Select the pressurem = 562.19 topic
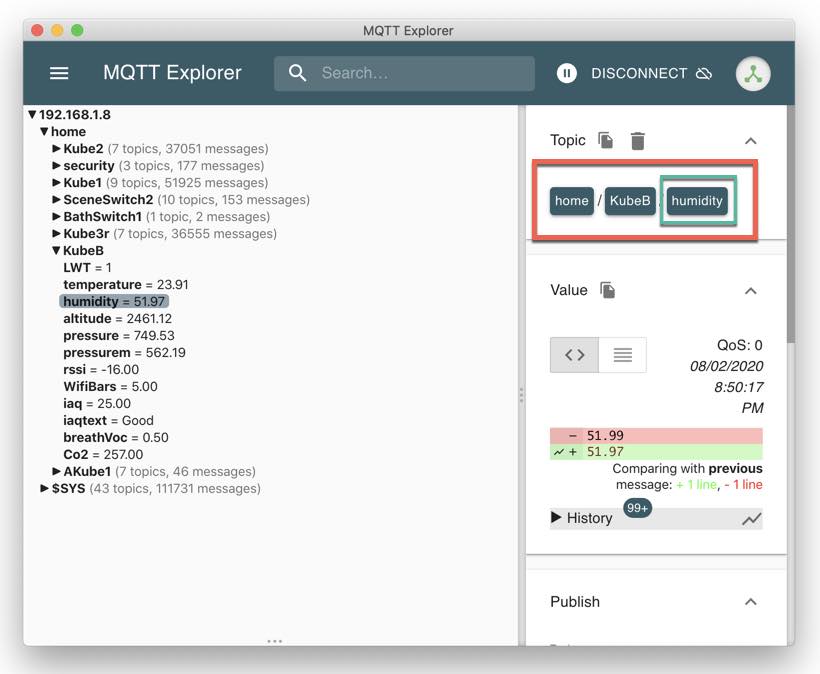Image resolution: width=820 pixels, height=674 pixels. [x=124, y=352]
